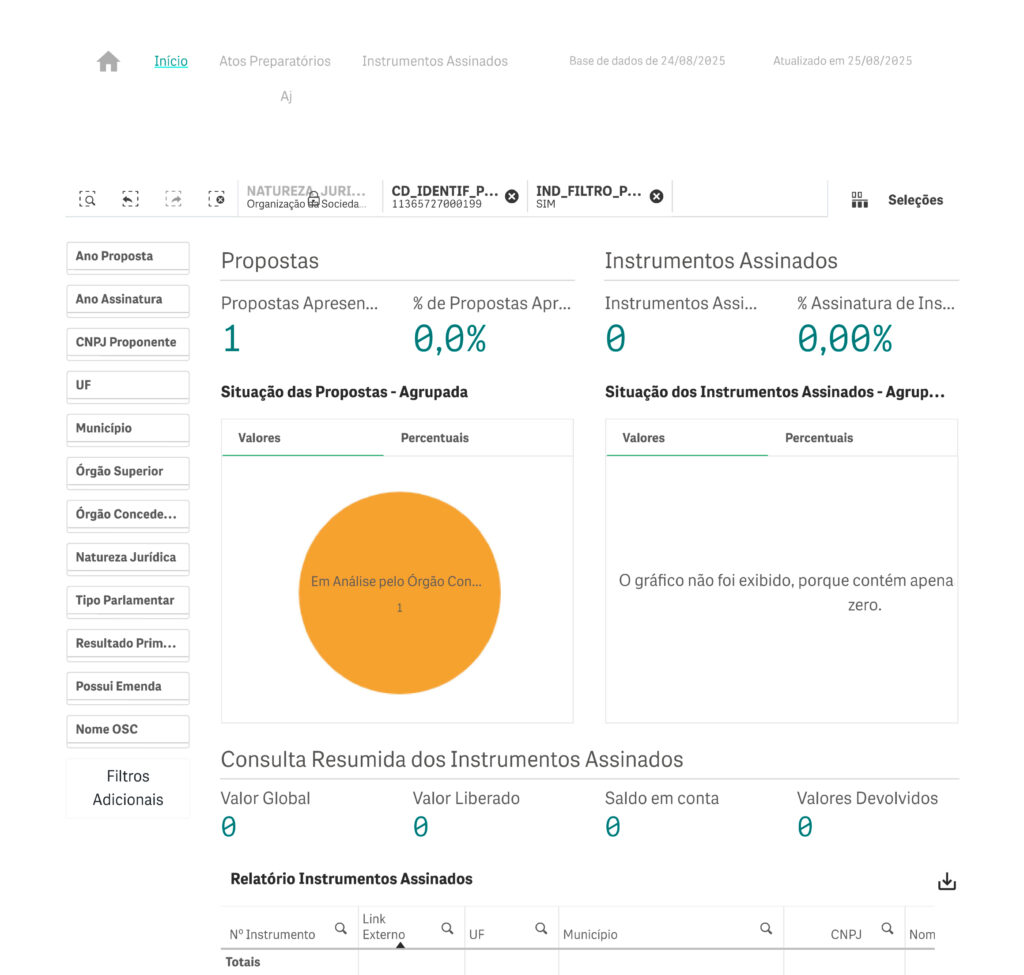
Task: Switch to Percentuais tab under Propostas chart
Action: [x=434, y=438]
